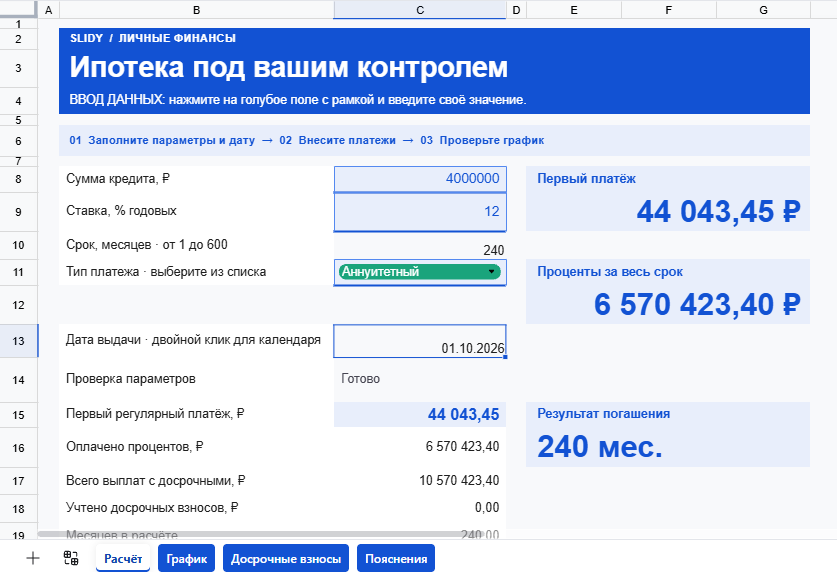Select column G header

(x=763, y=10)
